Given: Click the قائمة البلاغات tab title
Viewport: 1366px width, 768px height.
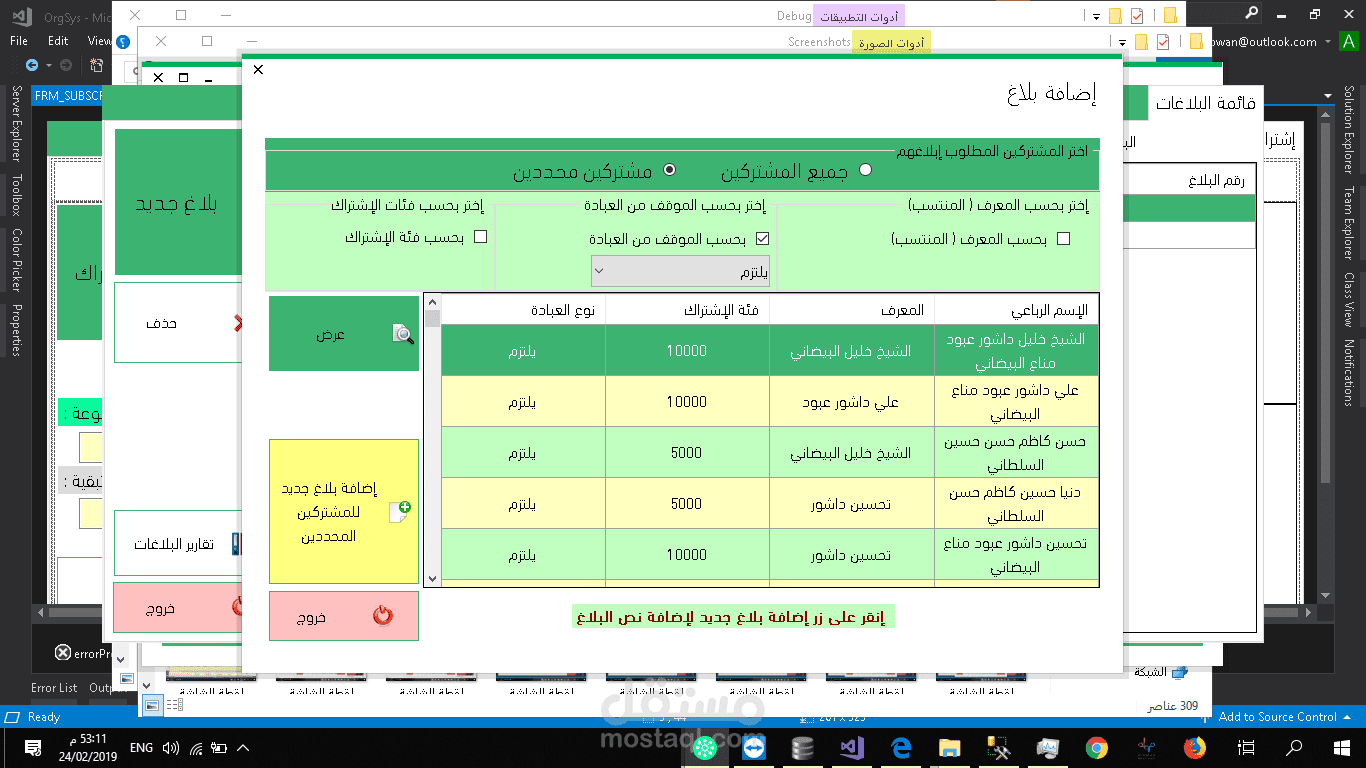Looking at the screenshot, I should coord(1205,103).
